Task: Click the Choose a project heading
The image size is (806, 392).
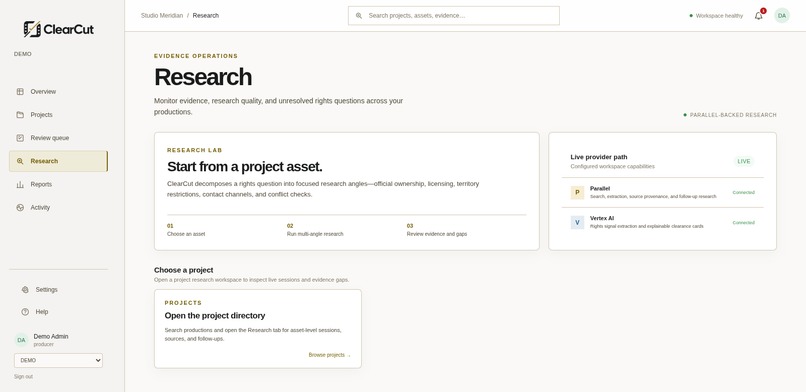Action: [184, 270]
